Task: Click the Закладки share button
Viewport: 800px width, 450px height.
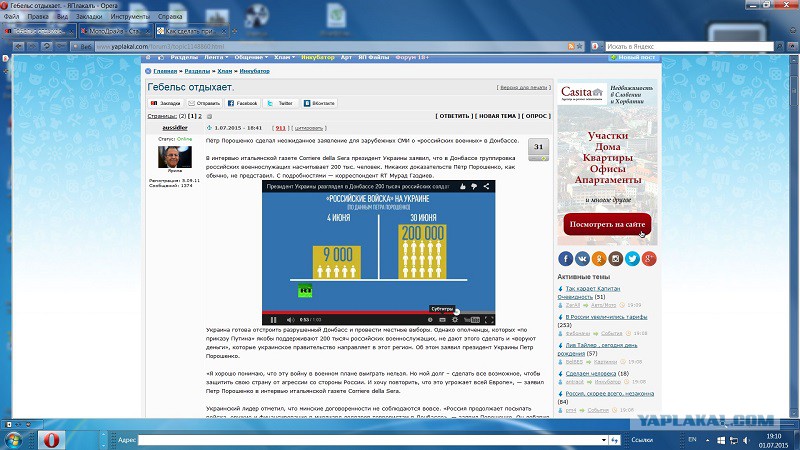Action: pyautogui.click(x=166, y=103)
